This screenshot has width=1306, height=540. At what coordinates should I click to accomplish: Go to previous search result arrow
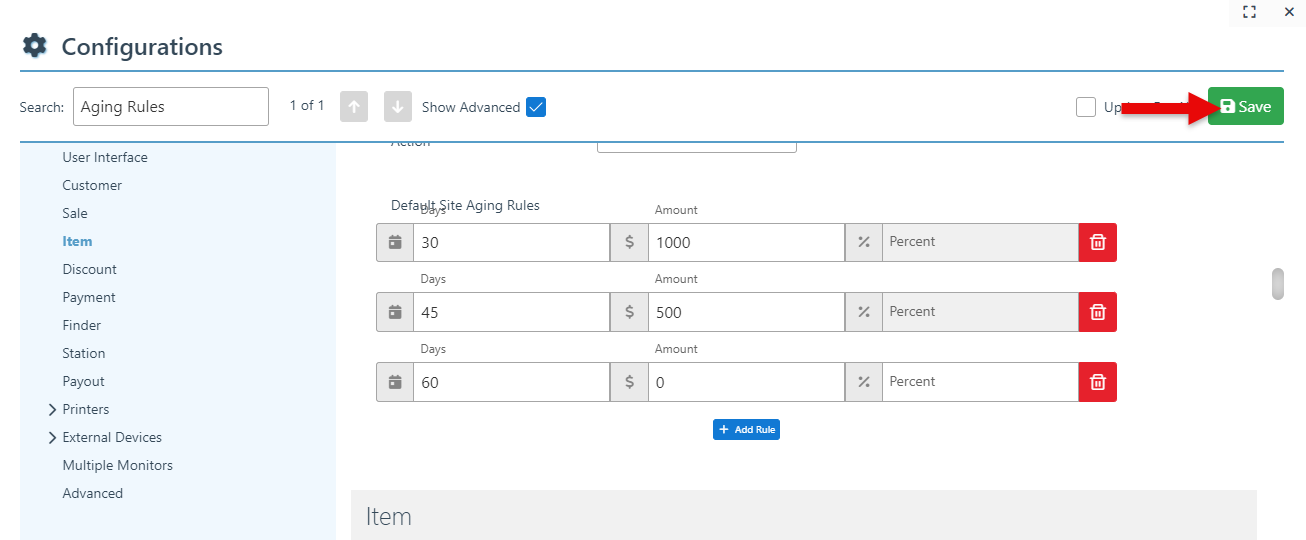(354, 107)
